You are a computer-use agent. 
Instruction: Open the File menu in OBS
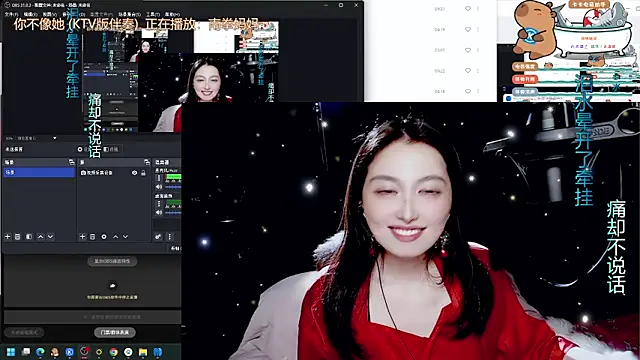pos(11,14)
